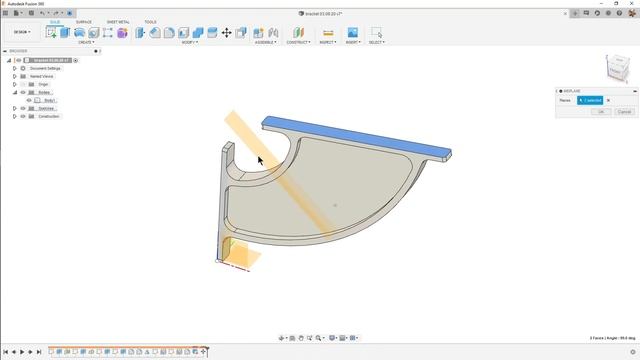Image resolution: width=640 pixels, height=360 pixels.
Task: Click the Pan hand navigation icon
Action: click(301, 338)
